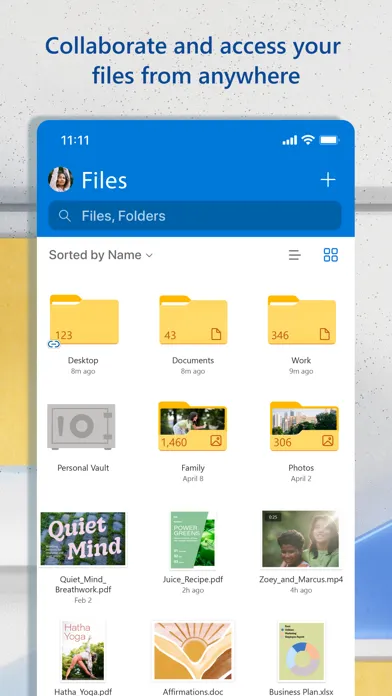Open the Documents folder icon
The height and width of the screenshot is (696, 392).
[x=194, y=319]
